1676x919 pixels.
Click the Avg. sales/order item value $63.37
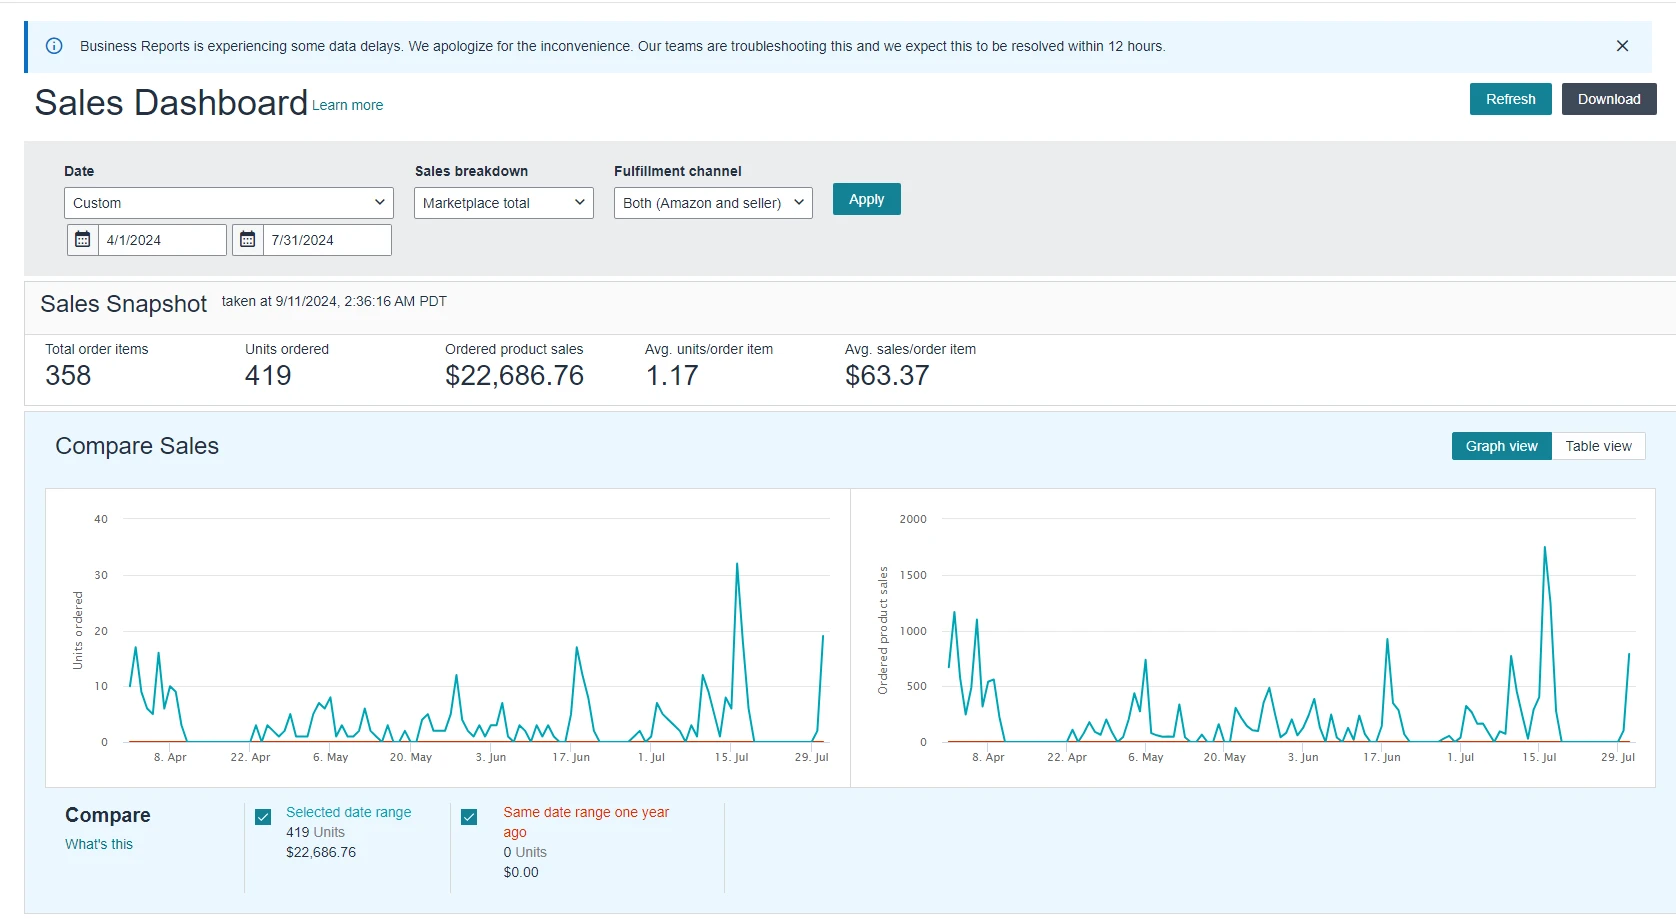tap(887, 376)
